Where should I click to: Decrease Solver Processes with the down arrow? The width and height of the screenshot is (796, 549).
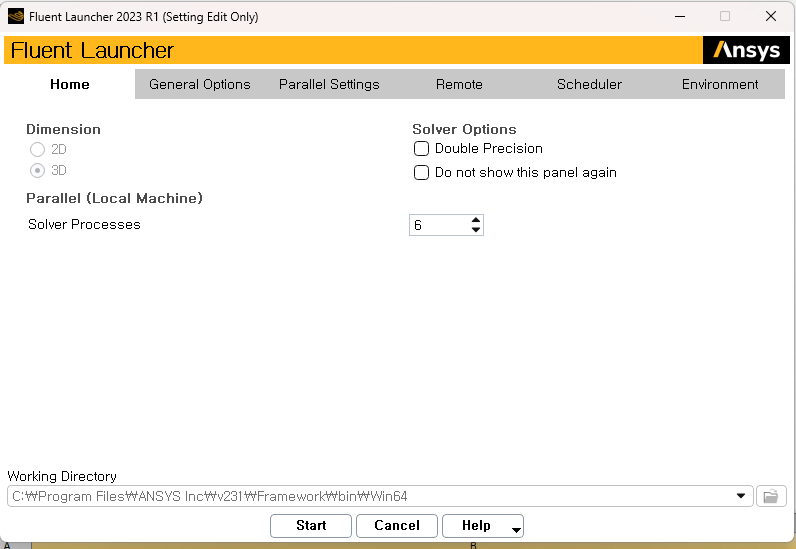476,230
